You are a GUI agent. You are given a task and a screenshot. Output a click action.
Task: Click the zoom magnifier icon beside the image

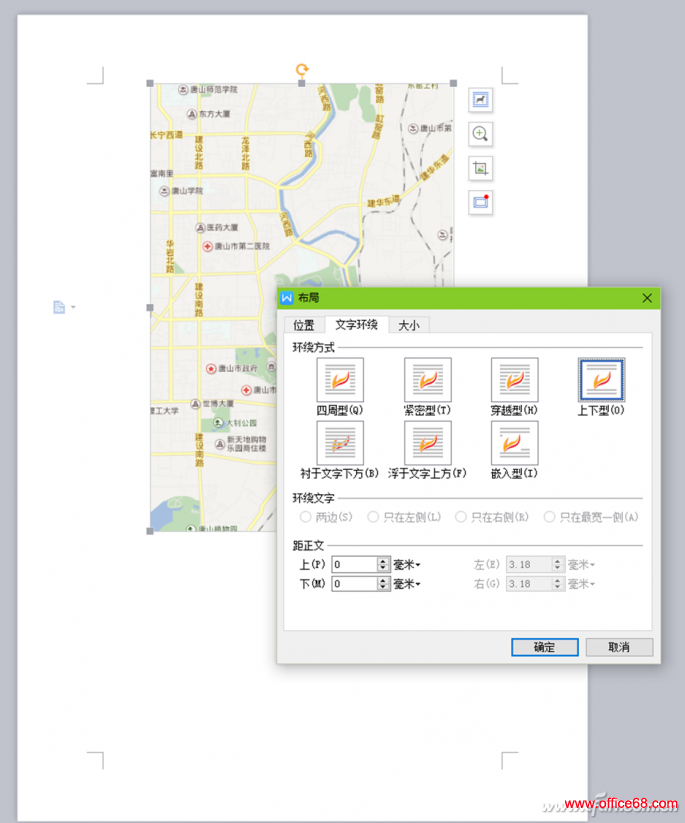pos(480,134)
